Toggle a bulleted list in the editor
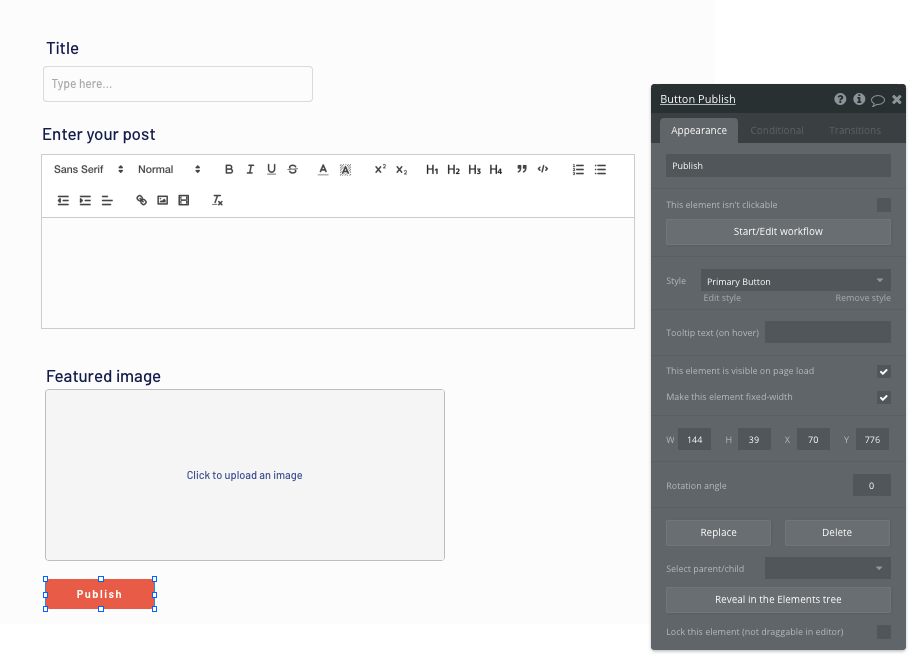The image size is (910, 656). tap(600, 169)
